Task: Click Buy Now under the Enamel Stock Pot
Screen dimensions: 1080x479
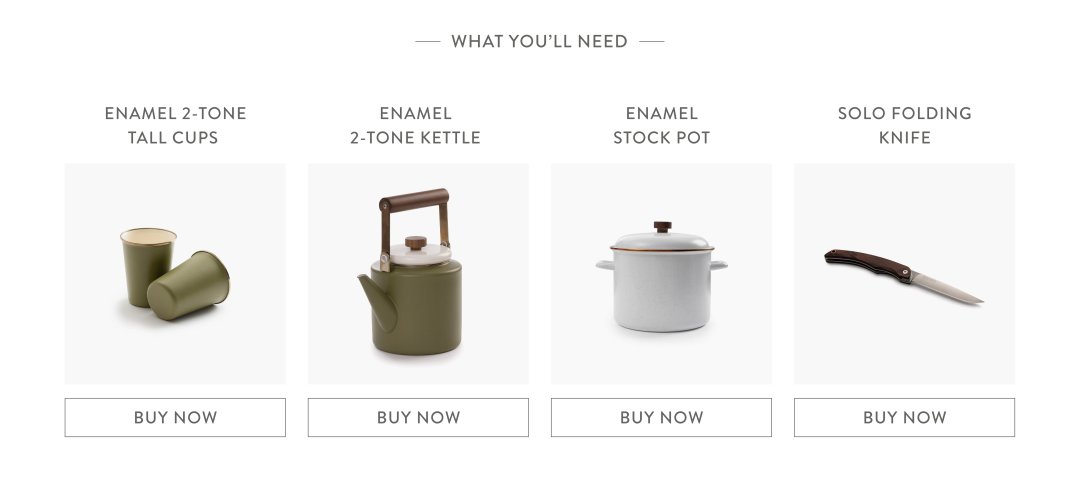Action: 661,417
